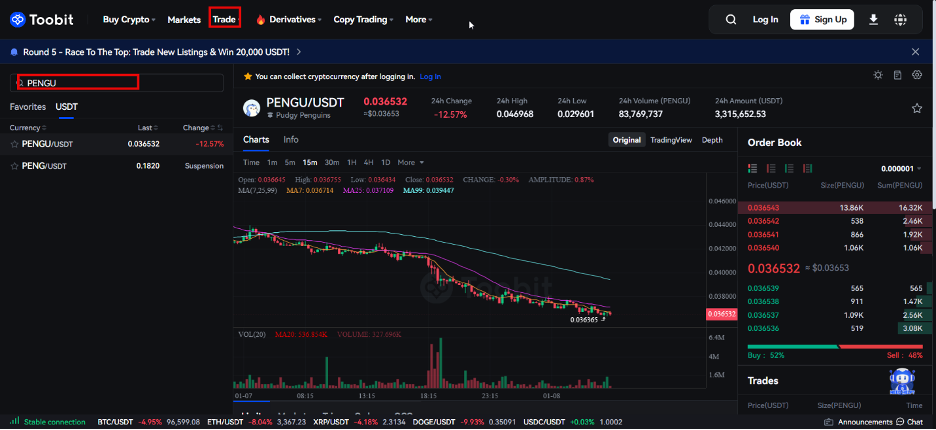
Task: Switch to the Charts tab
Action: 256,140
